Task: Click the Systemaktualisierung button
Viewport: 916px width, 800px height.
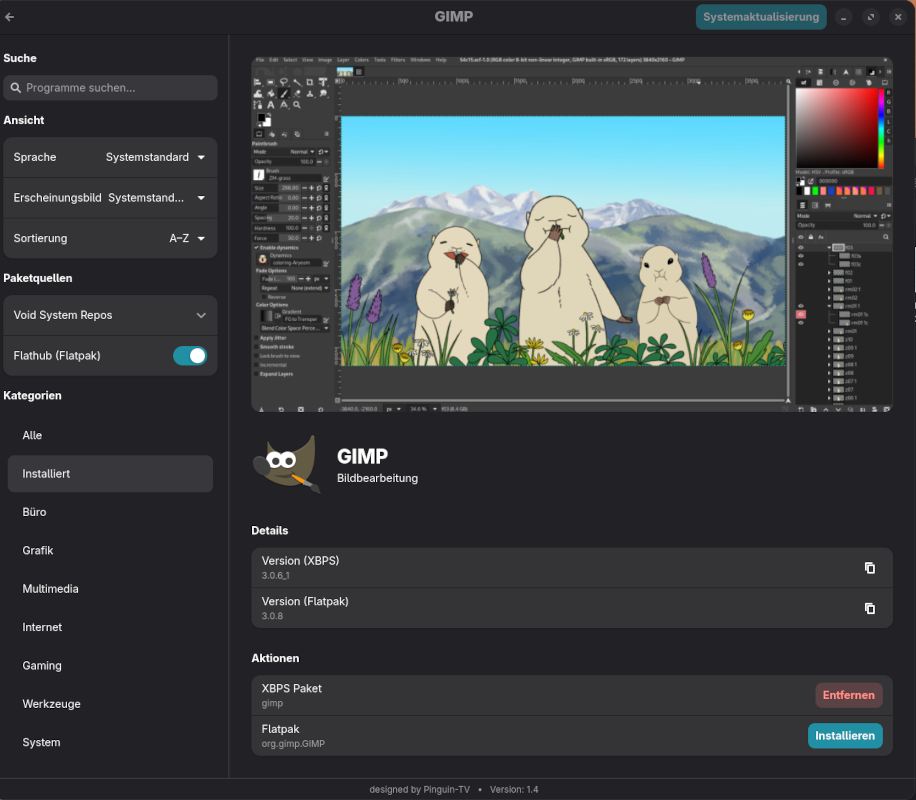Action: click(761, 17)
